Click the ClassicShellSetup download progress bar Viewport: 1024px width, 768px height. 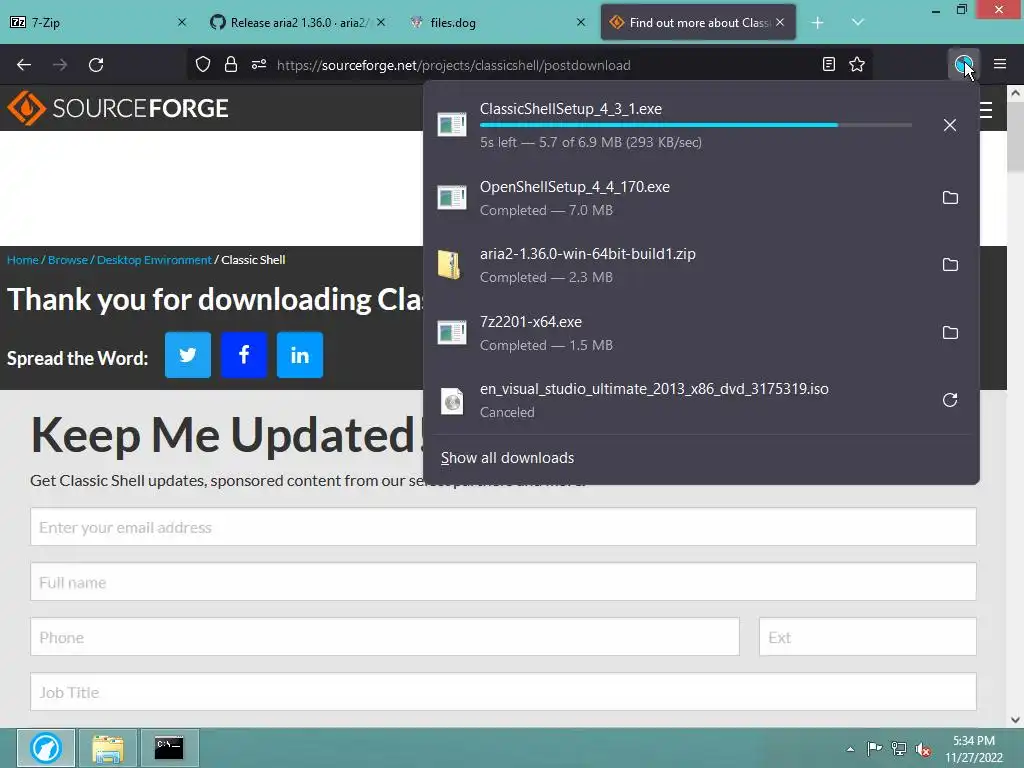point(696,125)
